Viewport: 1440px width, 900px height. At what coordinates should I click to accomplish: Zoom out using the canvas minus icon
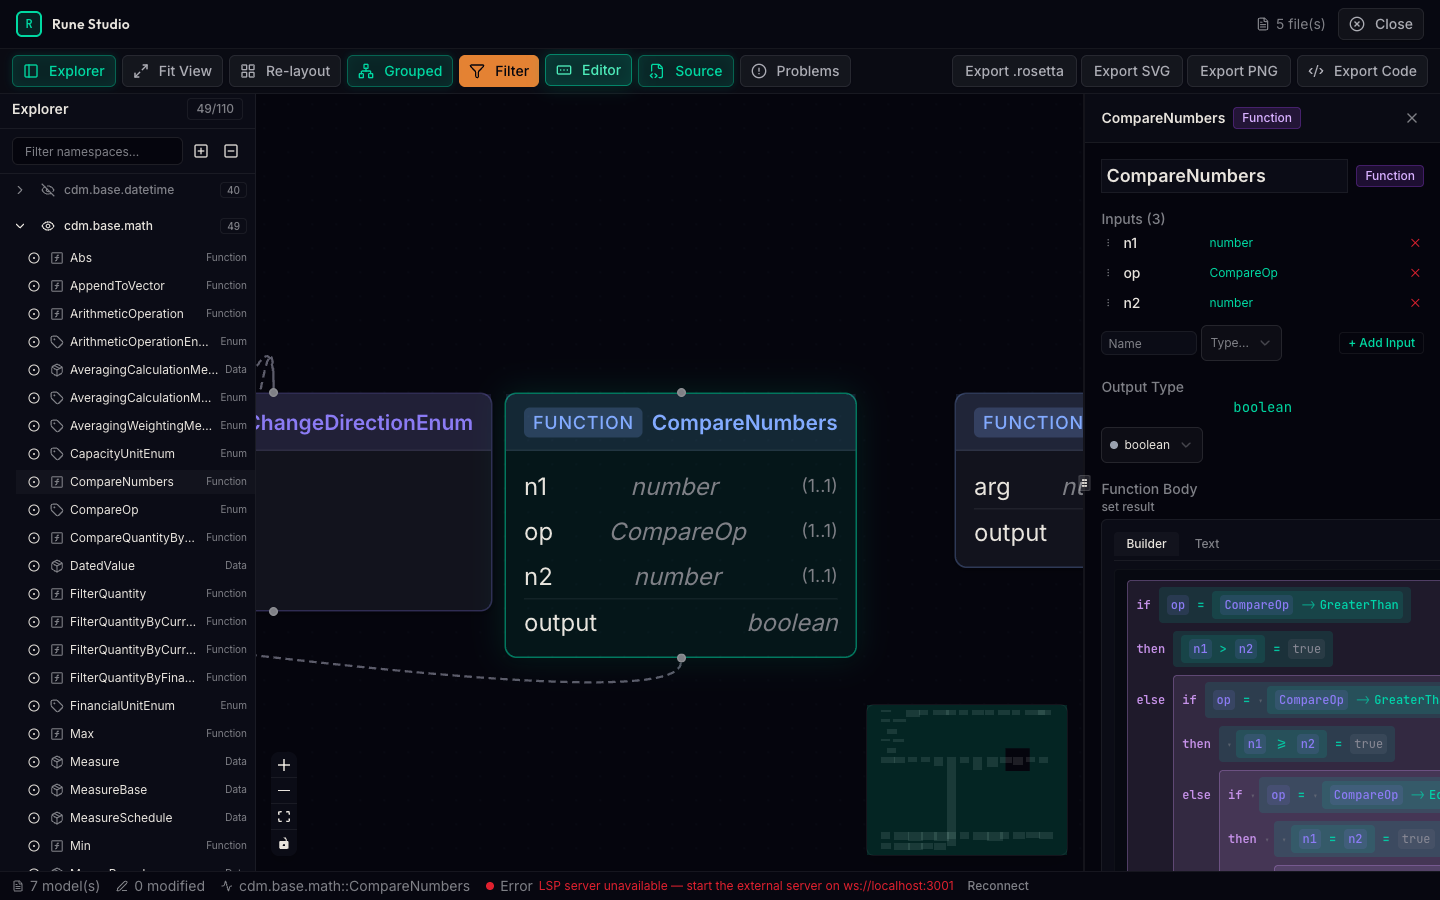pos(283,791)
